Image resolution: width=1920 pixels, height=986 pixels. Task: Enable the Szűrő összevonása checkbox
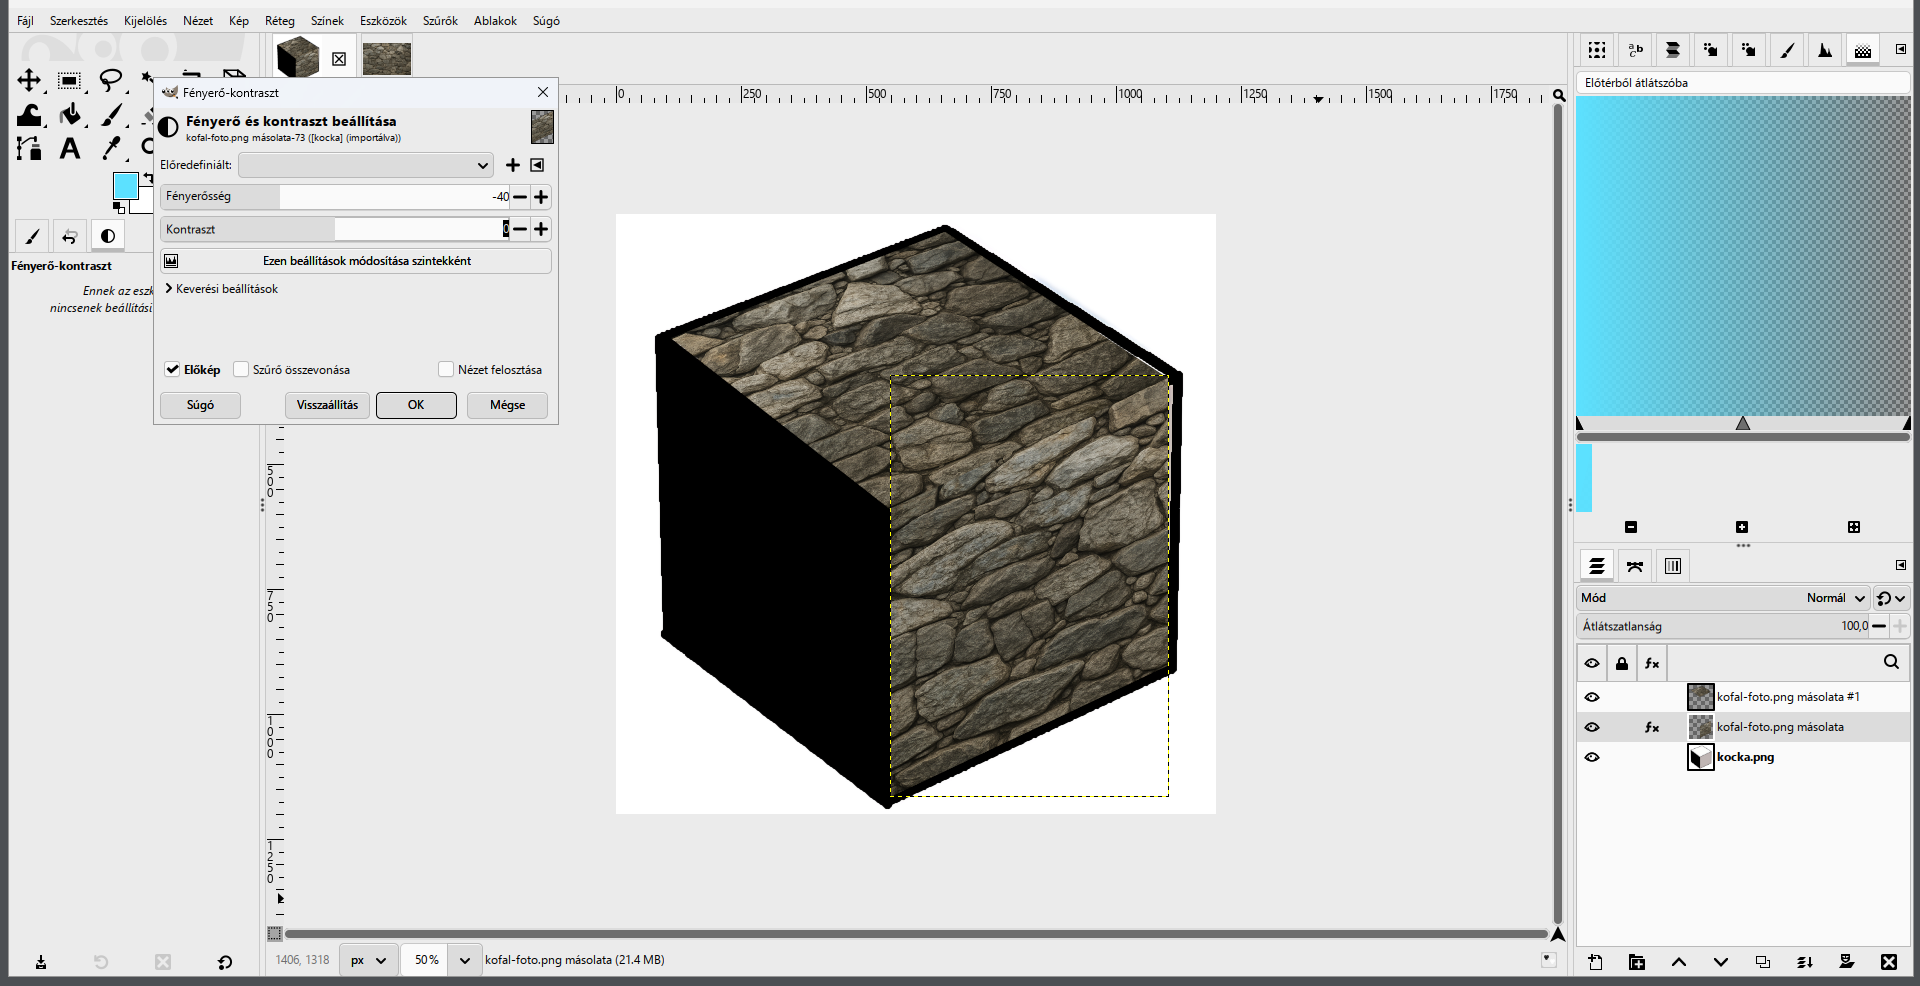pos(241,370)
